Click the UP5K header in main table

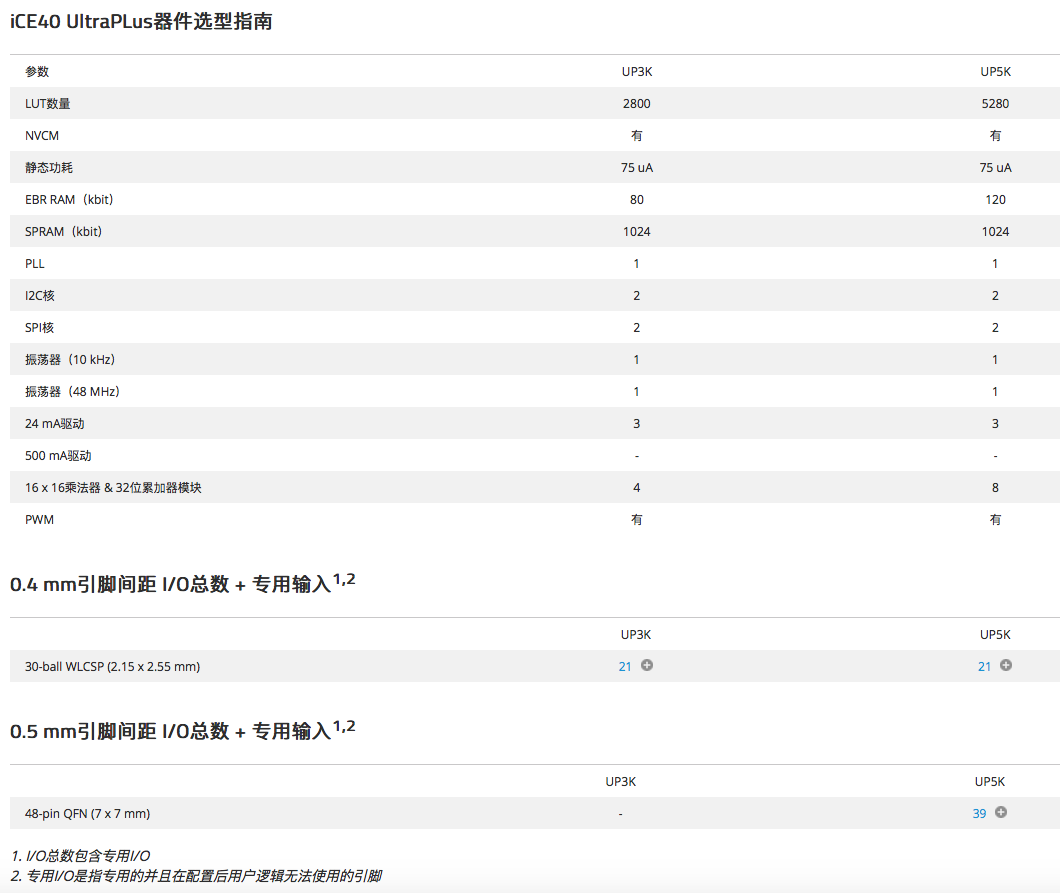[996, 72]
